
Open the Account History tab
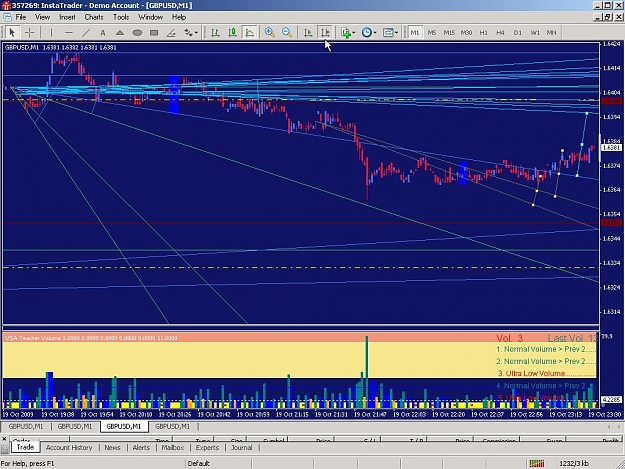point(69,447)
